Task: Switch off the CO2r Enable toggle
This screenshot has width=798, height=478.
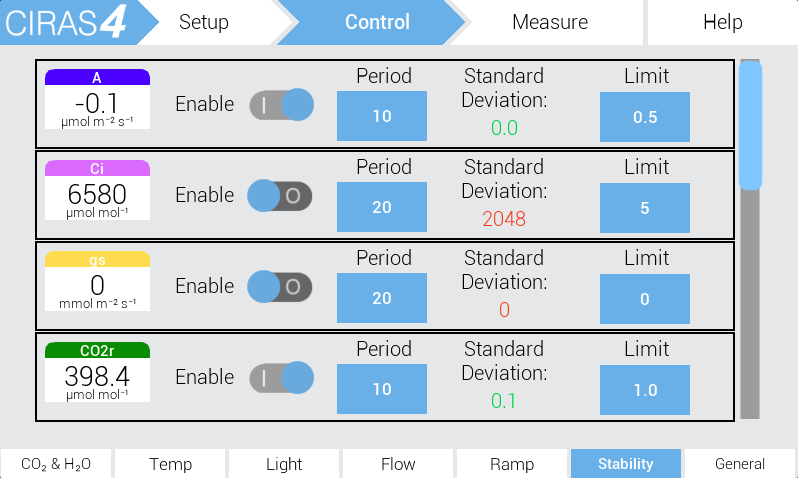Action: pyautogui.click(x=281, y=378)
